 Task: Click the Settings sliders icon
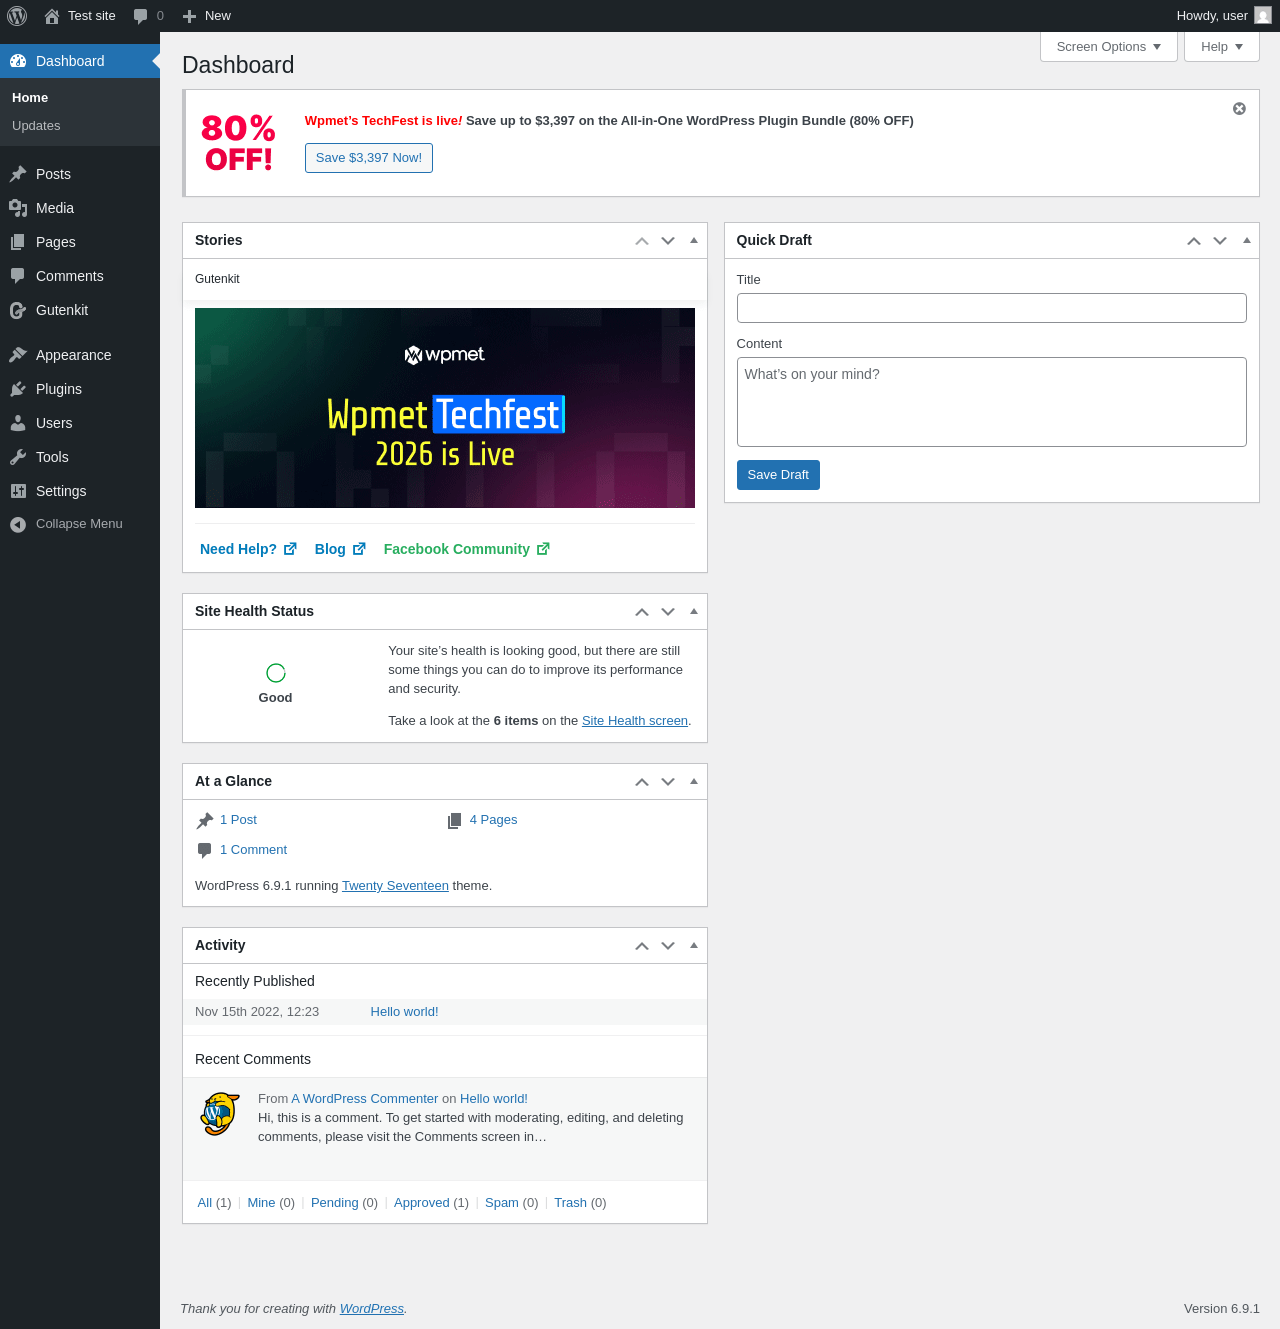[x=18, y=491]
